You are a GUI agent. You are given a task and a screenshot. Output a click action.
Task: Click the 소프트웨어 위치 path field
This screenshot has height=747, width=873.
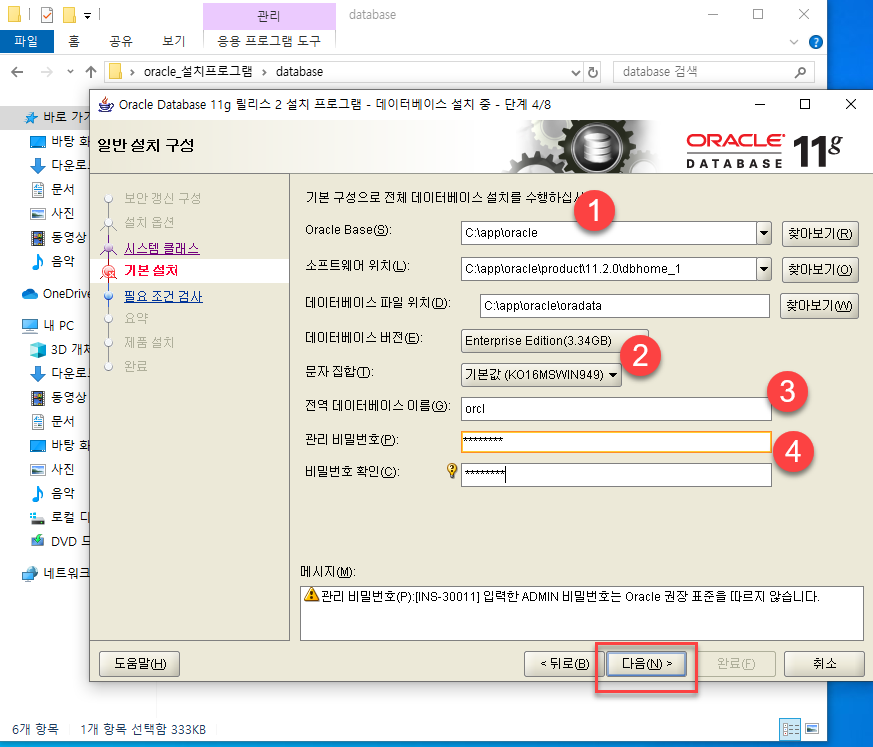(609, 269)
